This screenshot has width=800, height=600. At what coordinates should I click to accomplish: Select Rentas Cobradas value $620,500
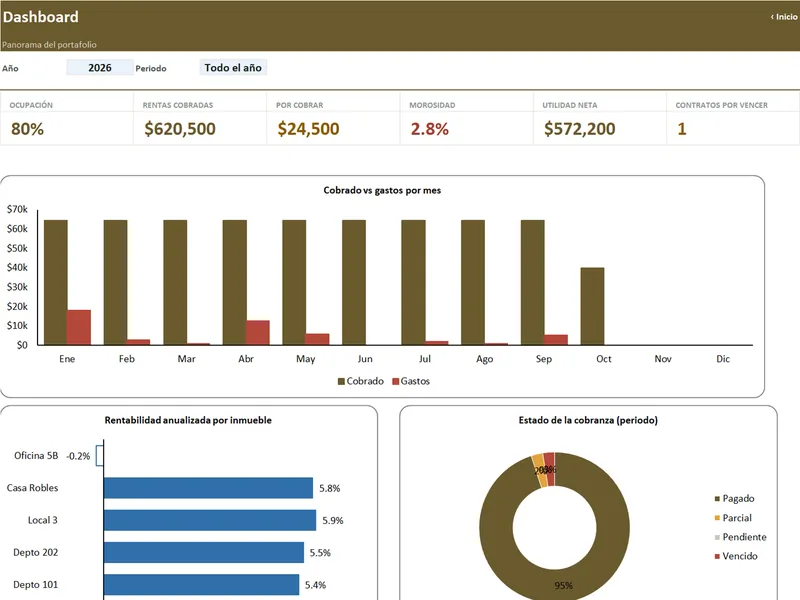pyautogui.click(x=180, y=129)
